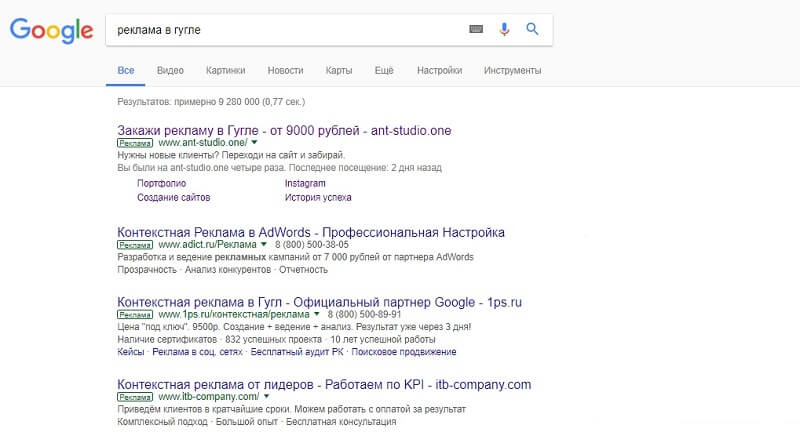
Task: Expand arrow next to www.adict.ru/Реклама
Action: (x=264, y=244)
